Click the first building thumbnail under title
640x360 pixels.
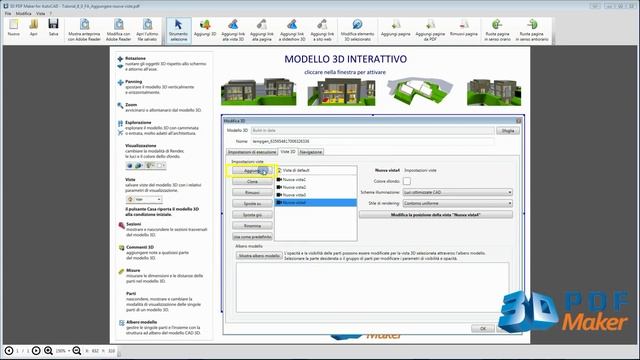[259, 92]
